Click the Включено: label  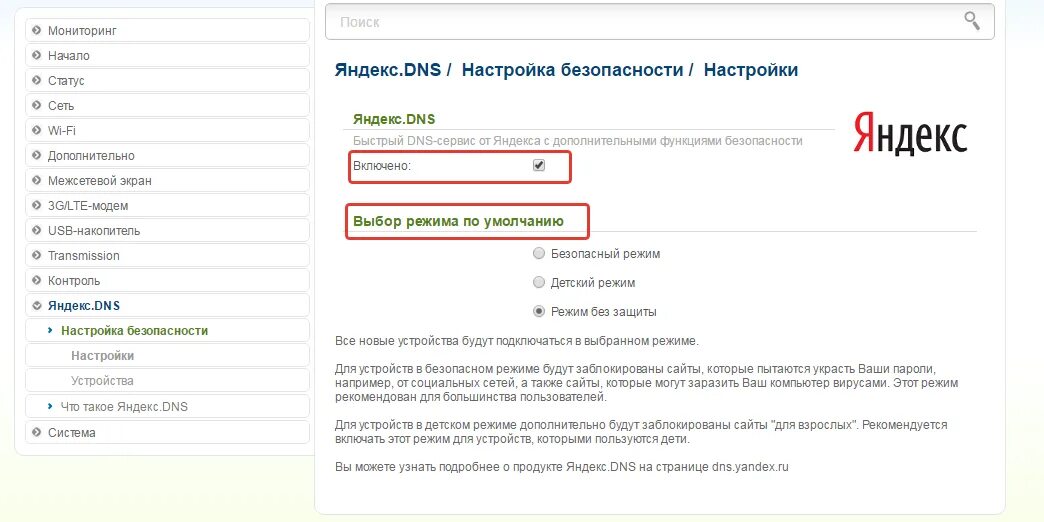[x=382, y=166]
